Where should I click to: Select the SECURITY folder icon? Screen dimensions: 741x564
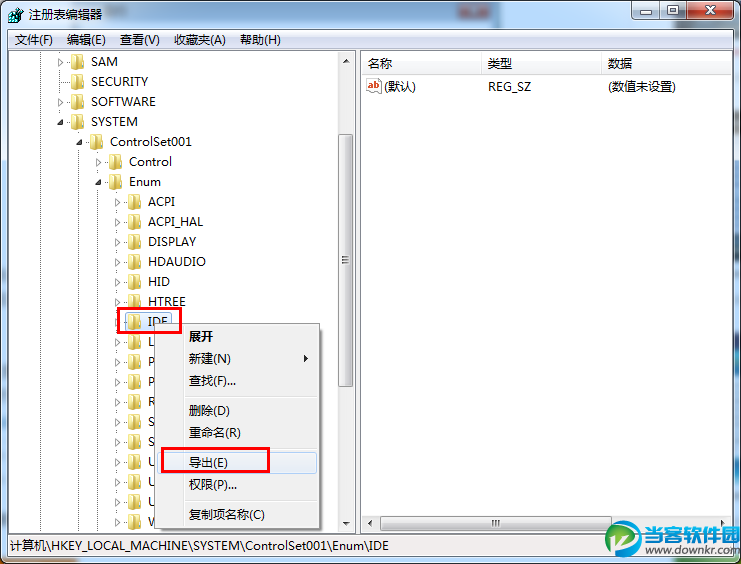tap(78, 82)
